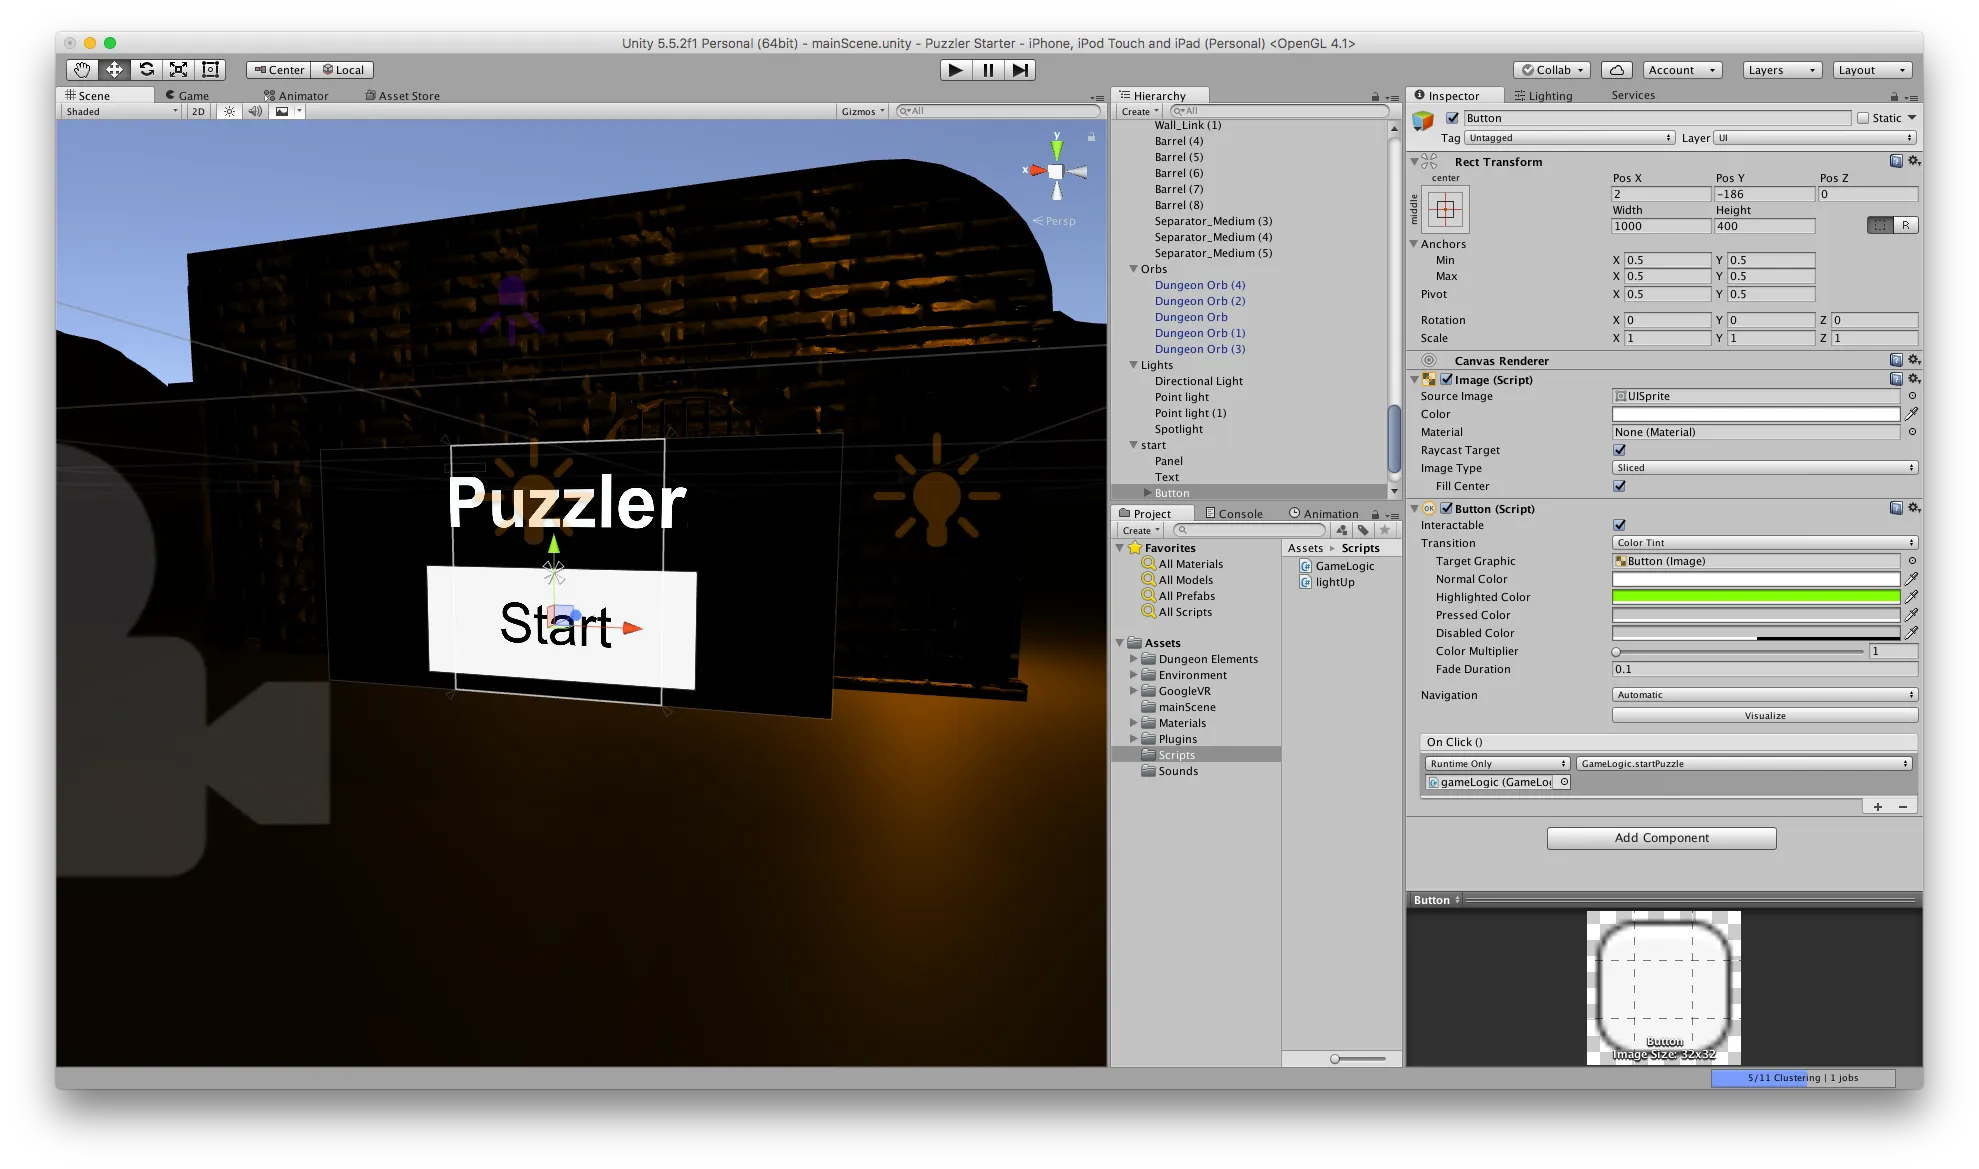Select the Scale tool
The height and width of the screenshot is (1169, 1979).
(x=178, y=69)
